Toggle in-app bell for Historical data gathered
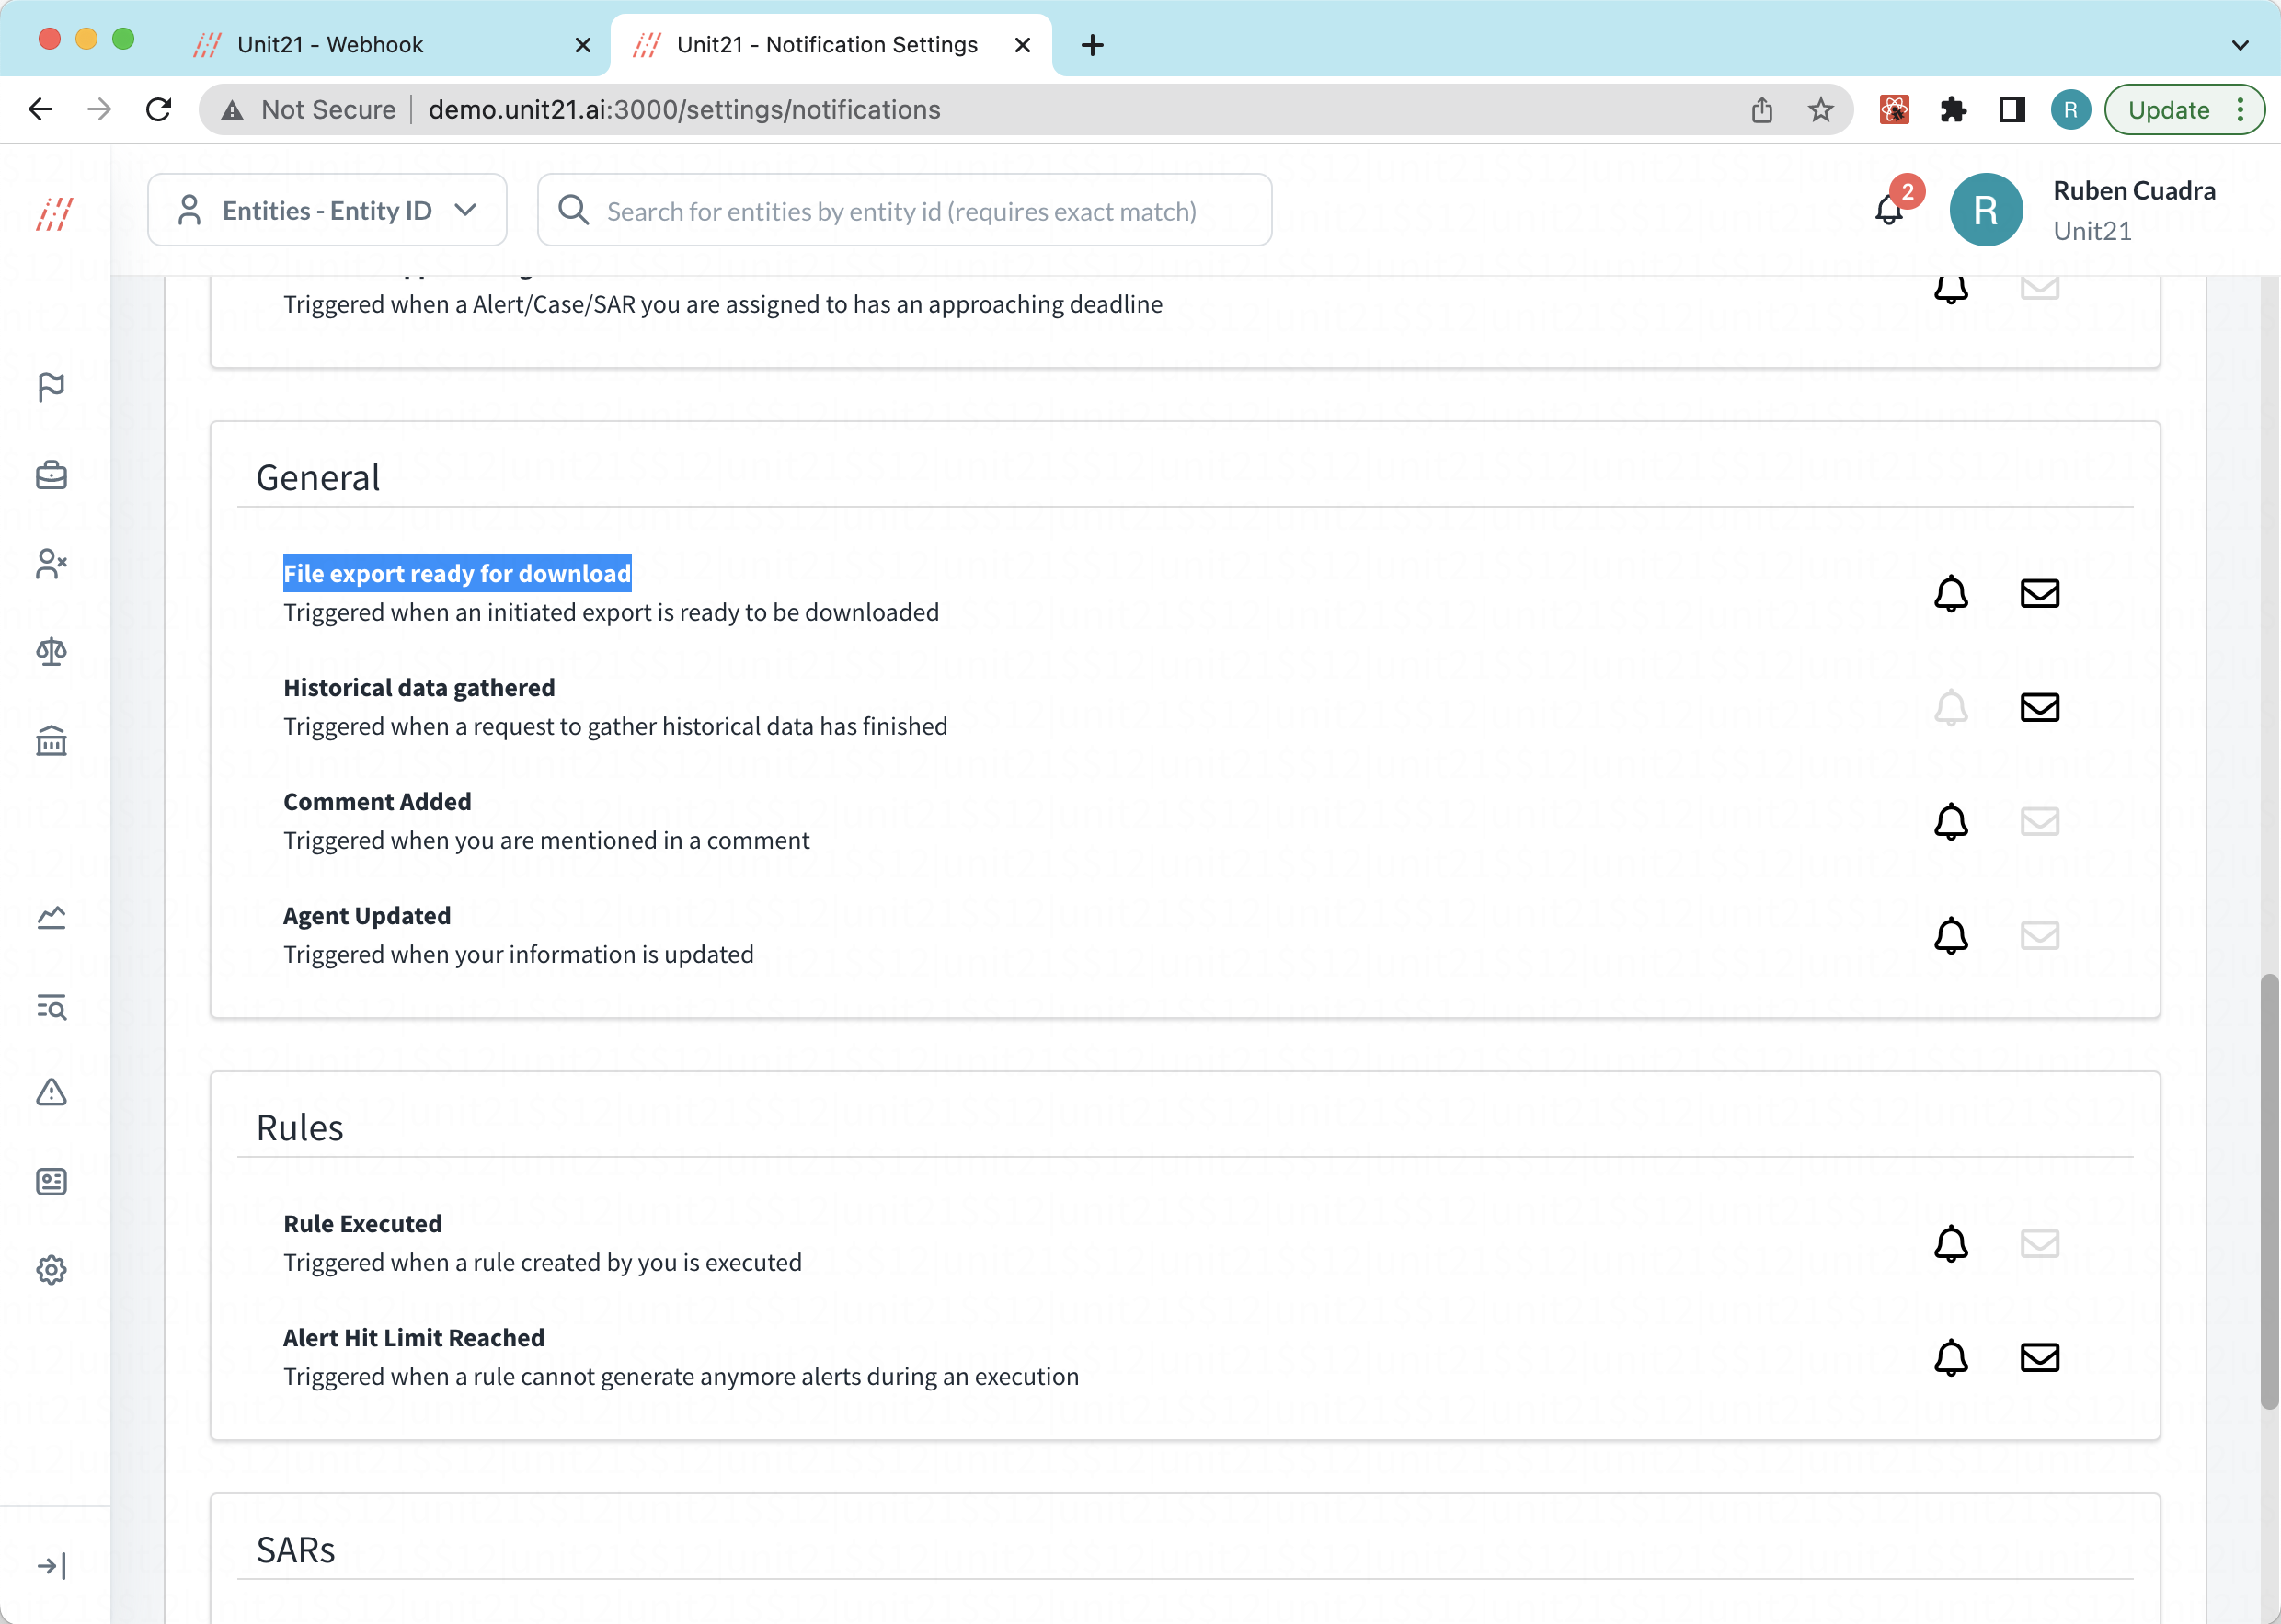Viewport: 2281px width, 1624px height. [1950, 707]
